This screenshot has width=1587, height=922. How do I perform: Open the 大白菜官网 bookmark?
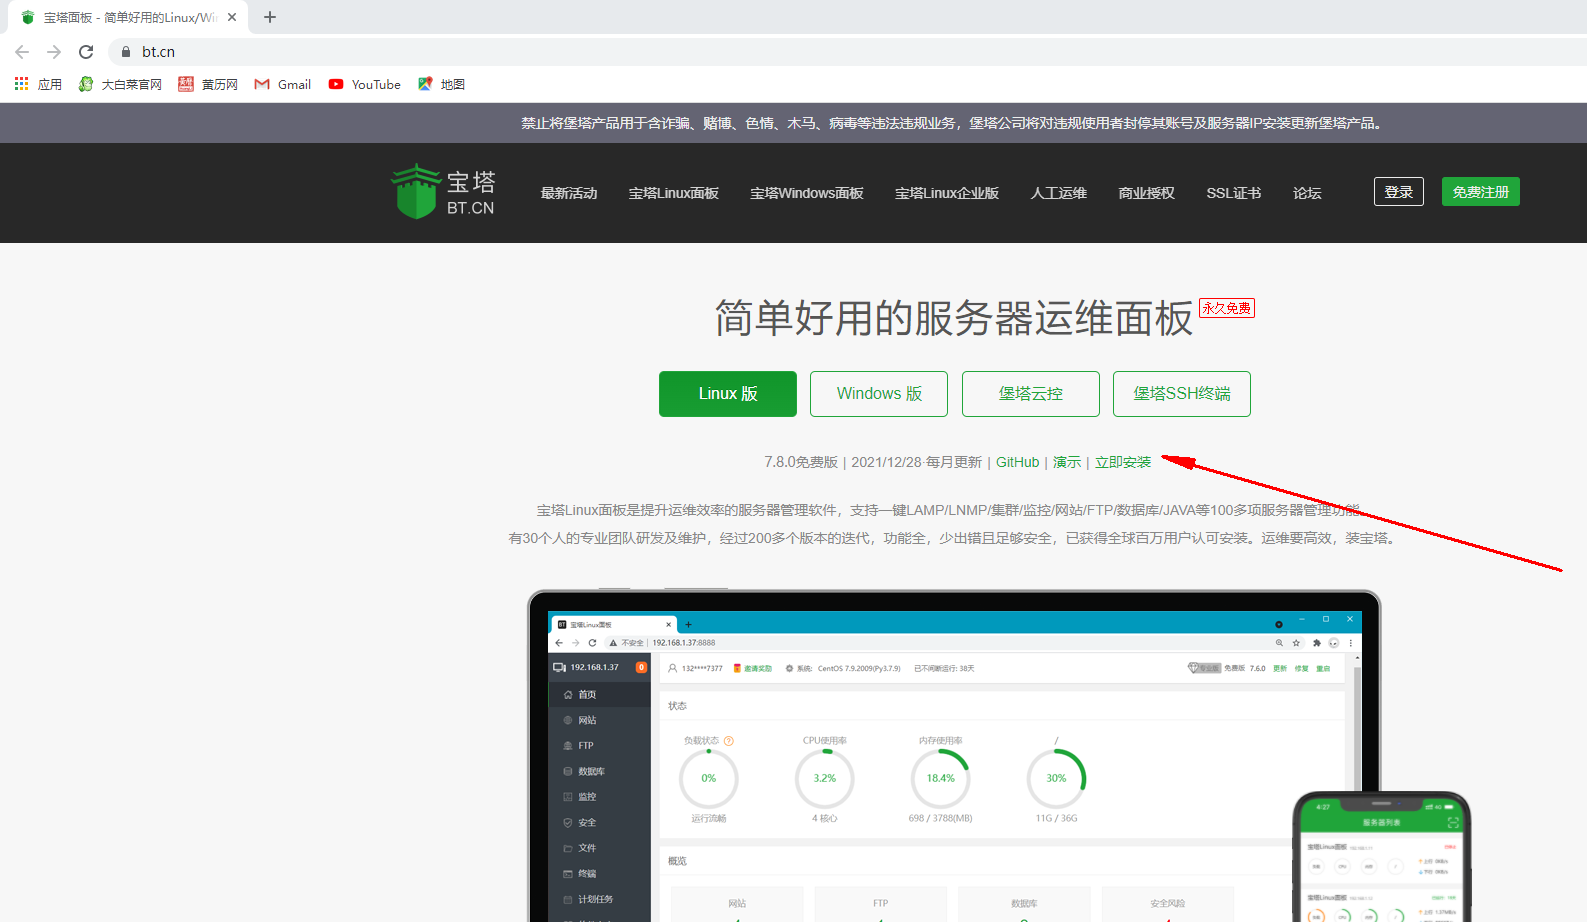[x=120, y=84]
